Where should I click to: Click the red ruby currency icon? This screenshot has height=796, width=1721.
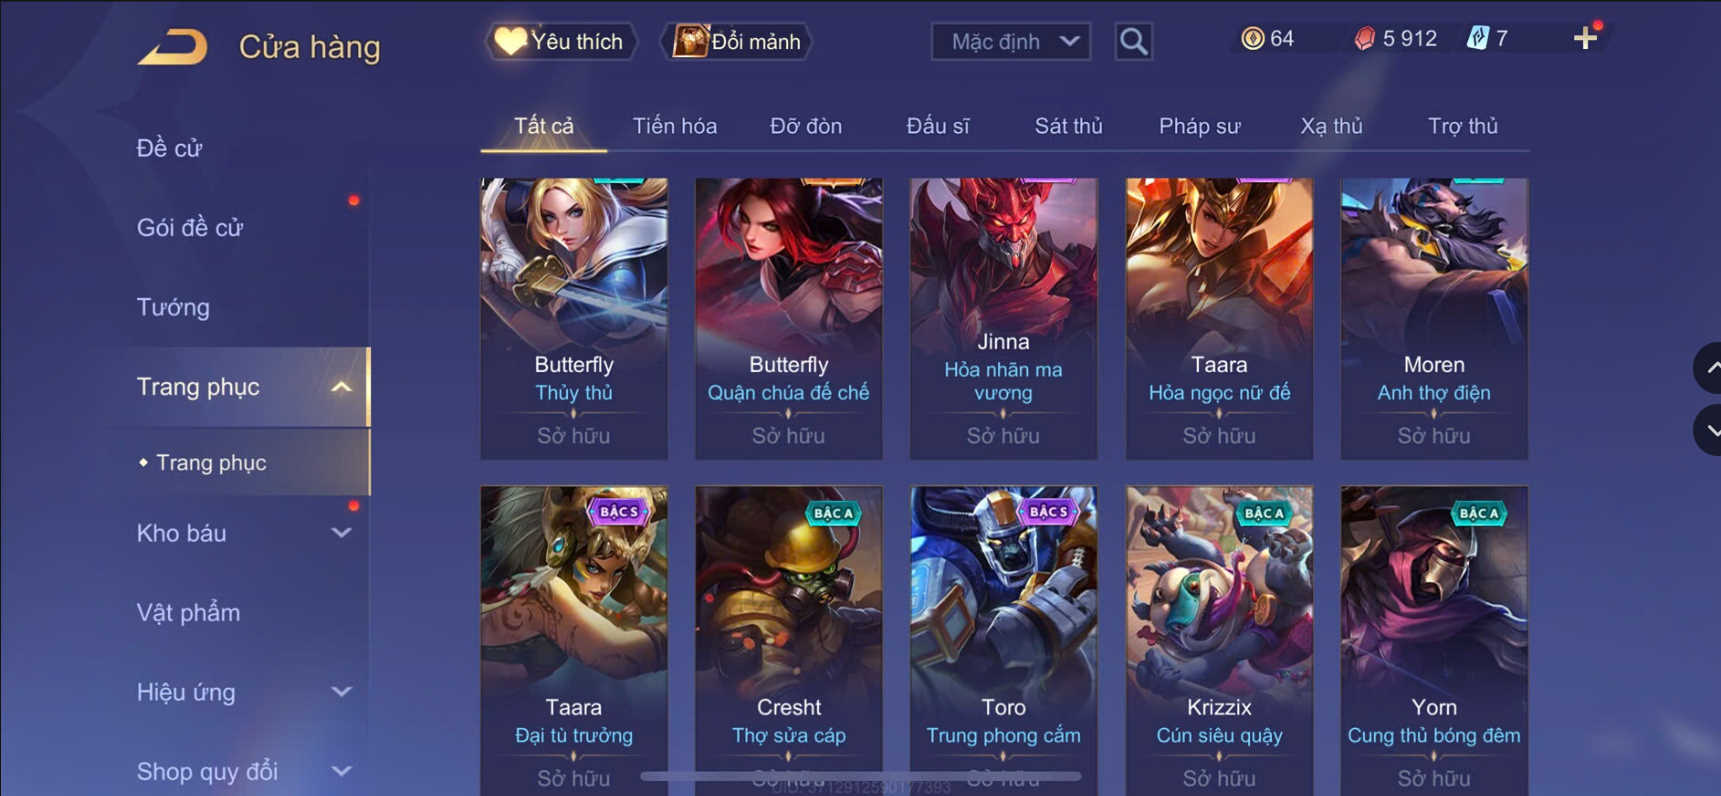[x=1364, y=39]
